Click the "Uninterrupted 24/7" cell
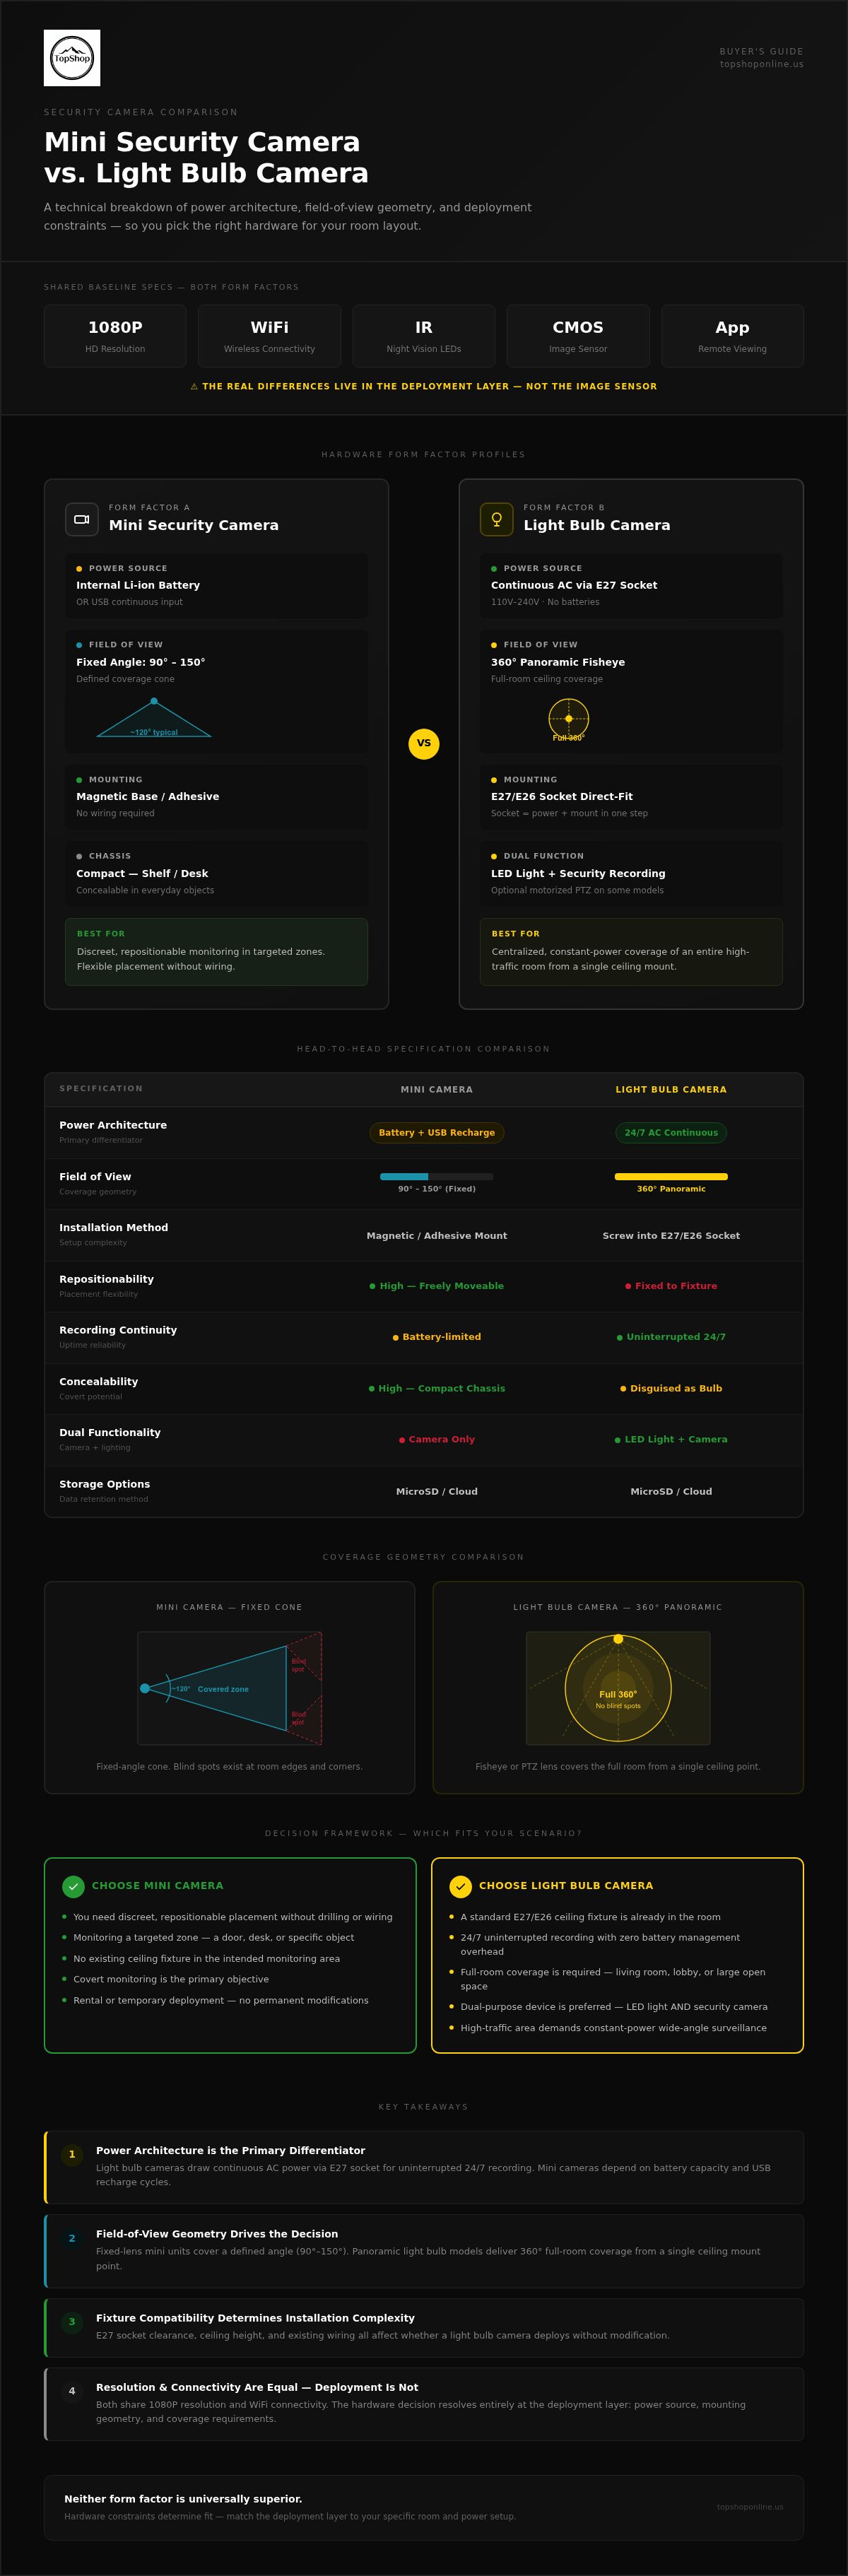Screen dimensions: 848x2576 [x=671, y=1337]
